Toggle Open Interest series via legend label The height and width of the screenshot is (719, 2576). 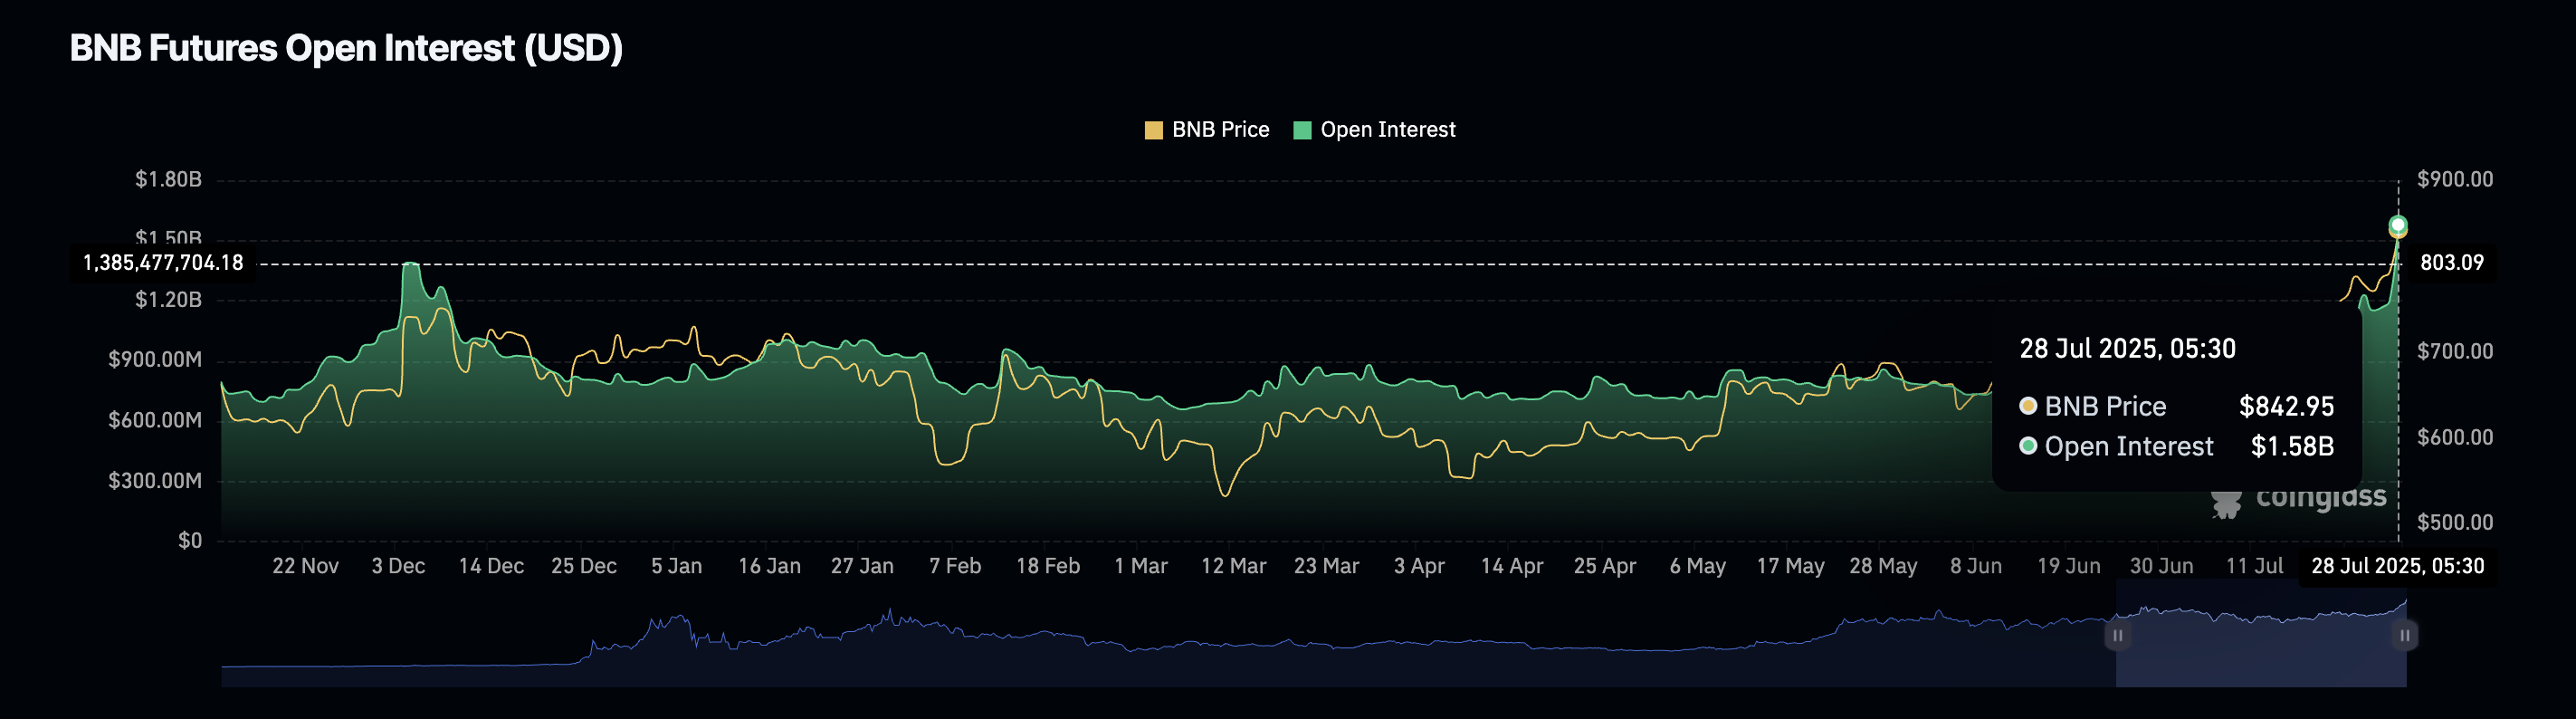1387,130
